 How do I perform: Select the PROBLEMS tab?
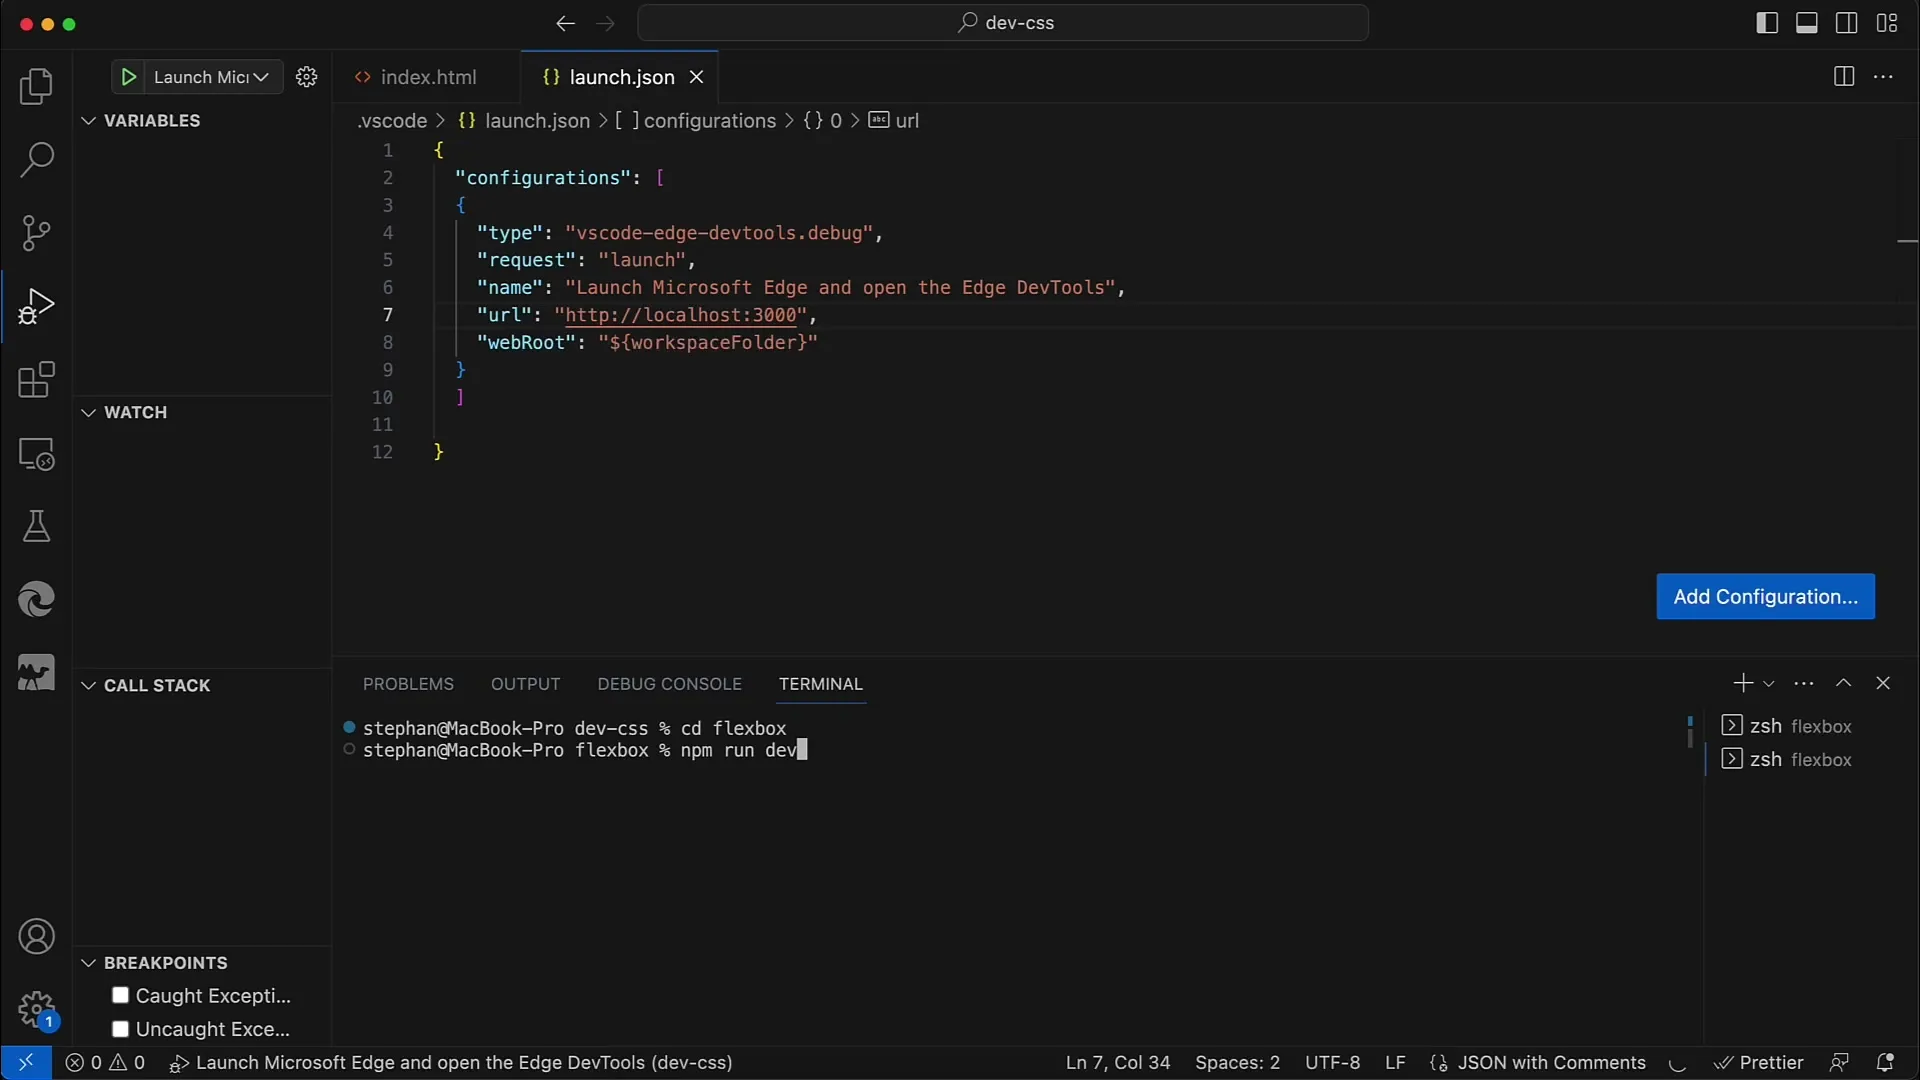tap(407, 683)
